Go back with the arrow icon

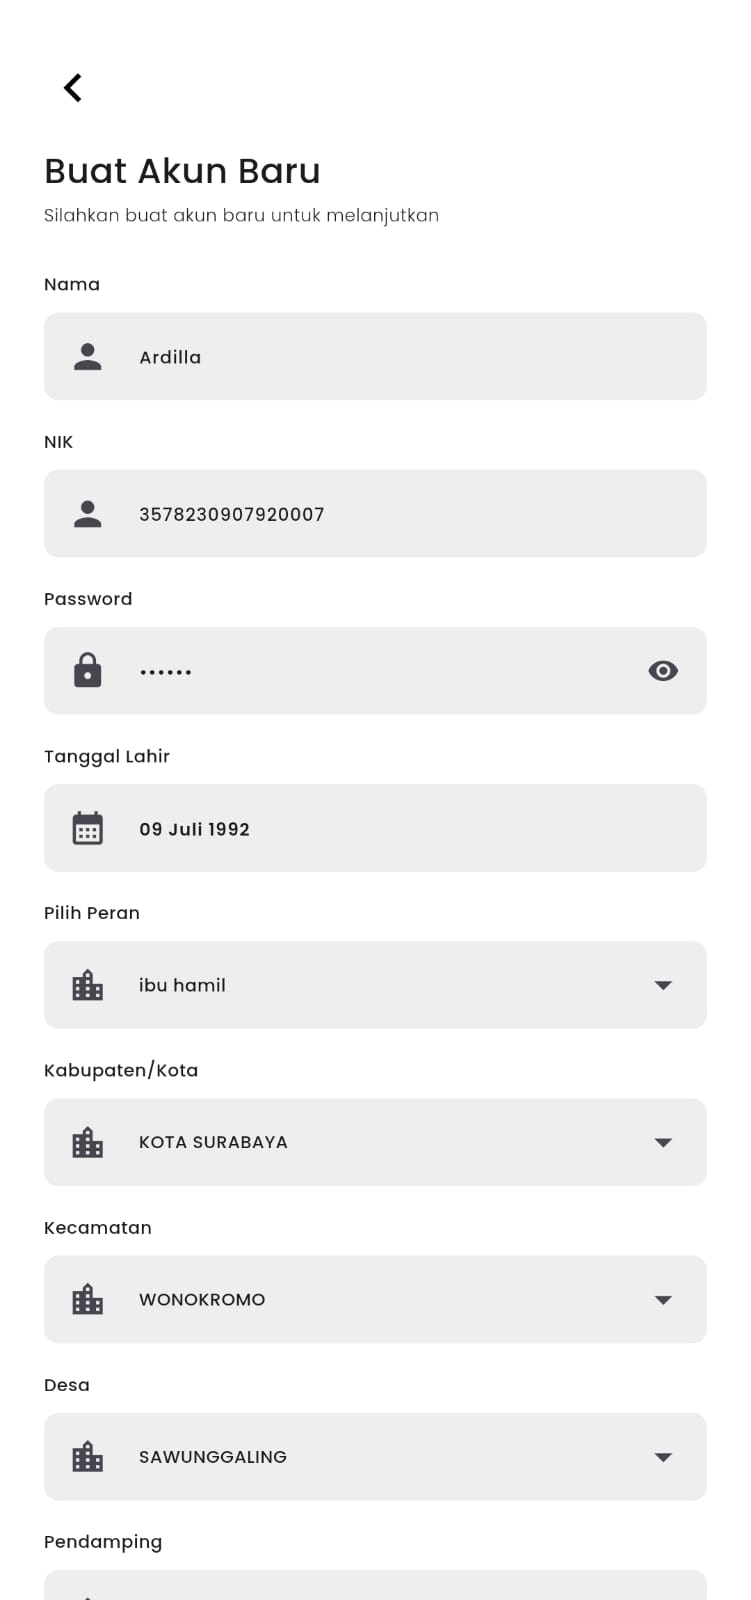coord(73,88)
